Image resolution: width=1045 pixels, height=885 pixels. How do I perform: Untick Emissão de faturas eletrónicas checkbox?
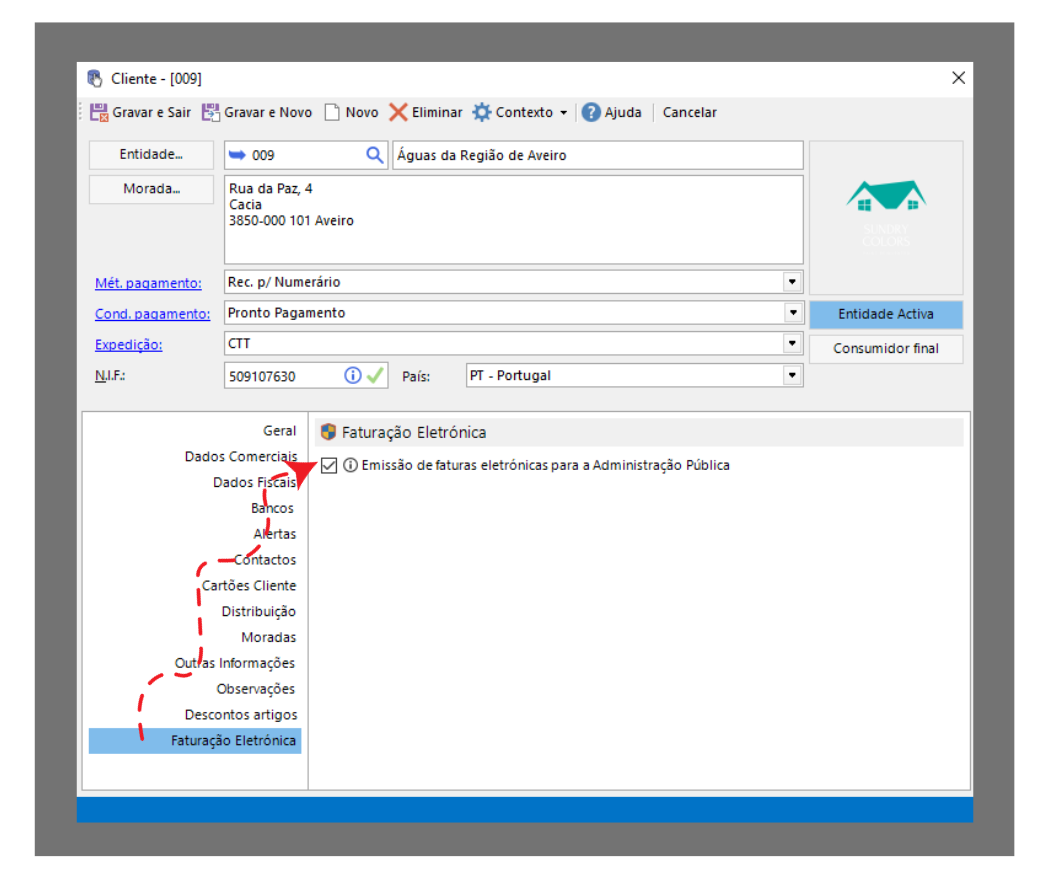[x=329, y=465]
